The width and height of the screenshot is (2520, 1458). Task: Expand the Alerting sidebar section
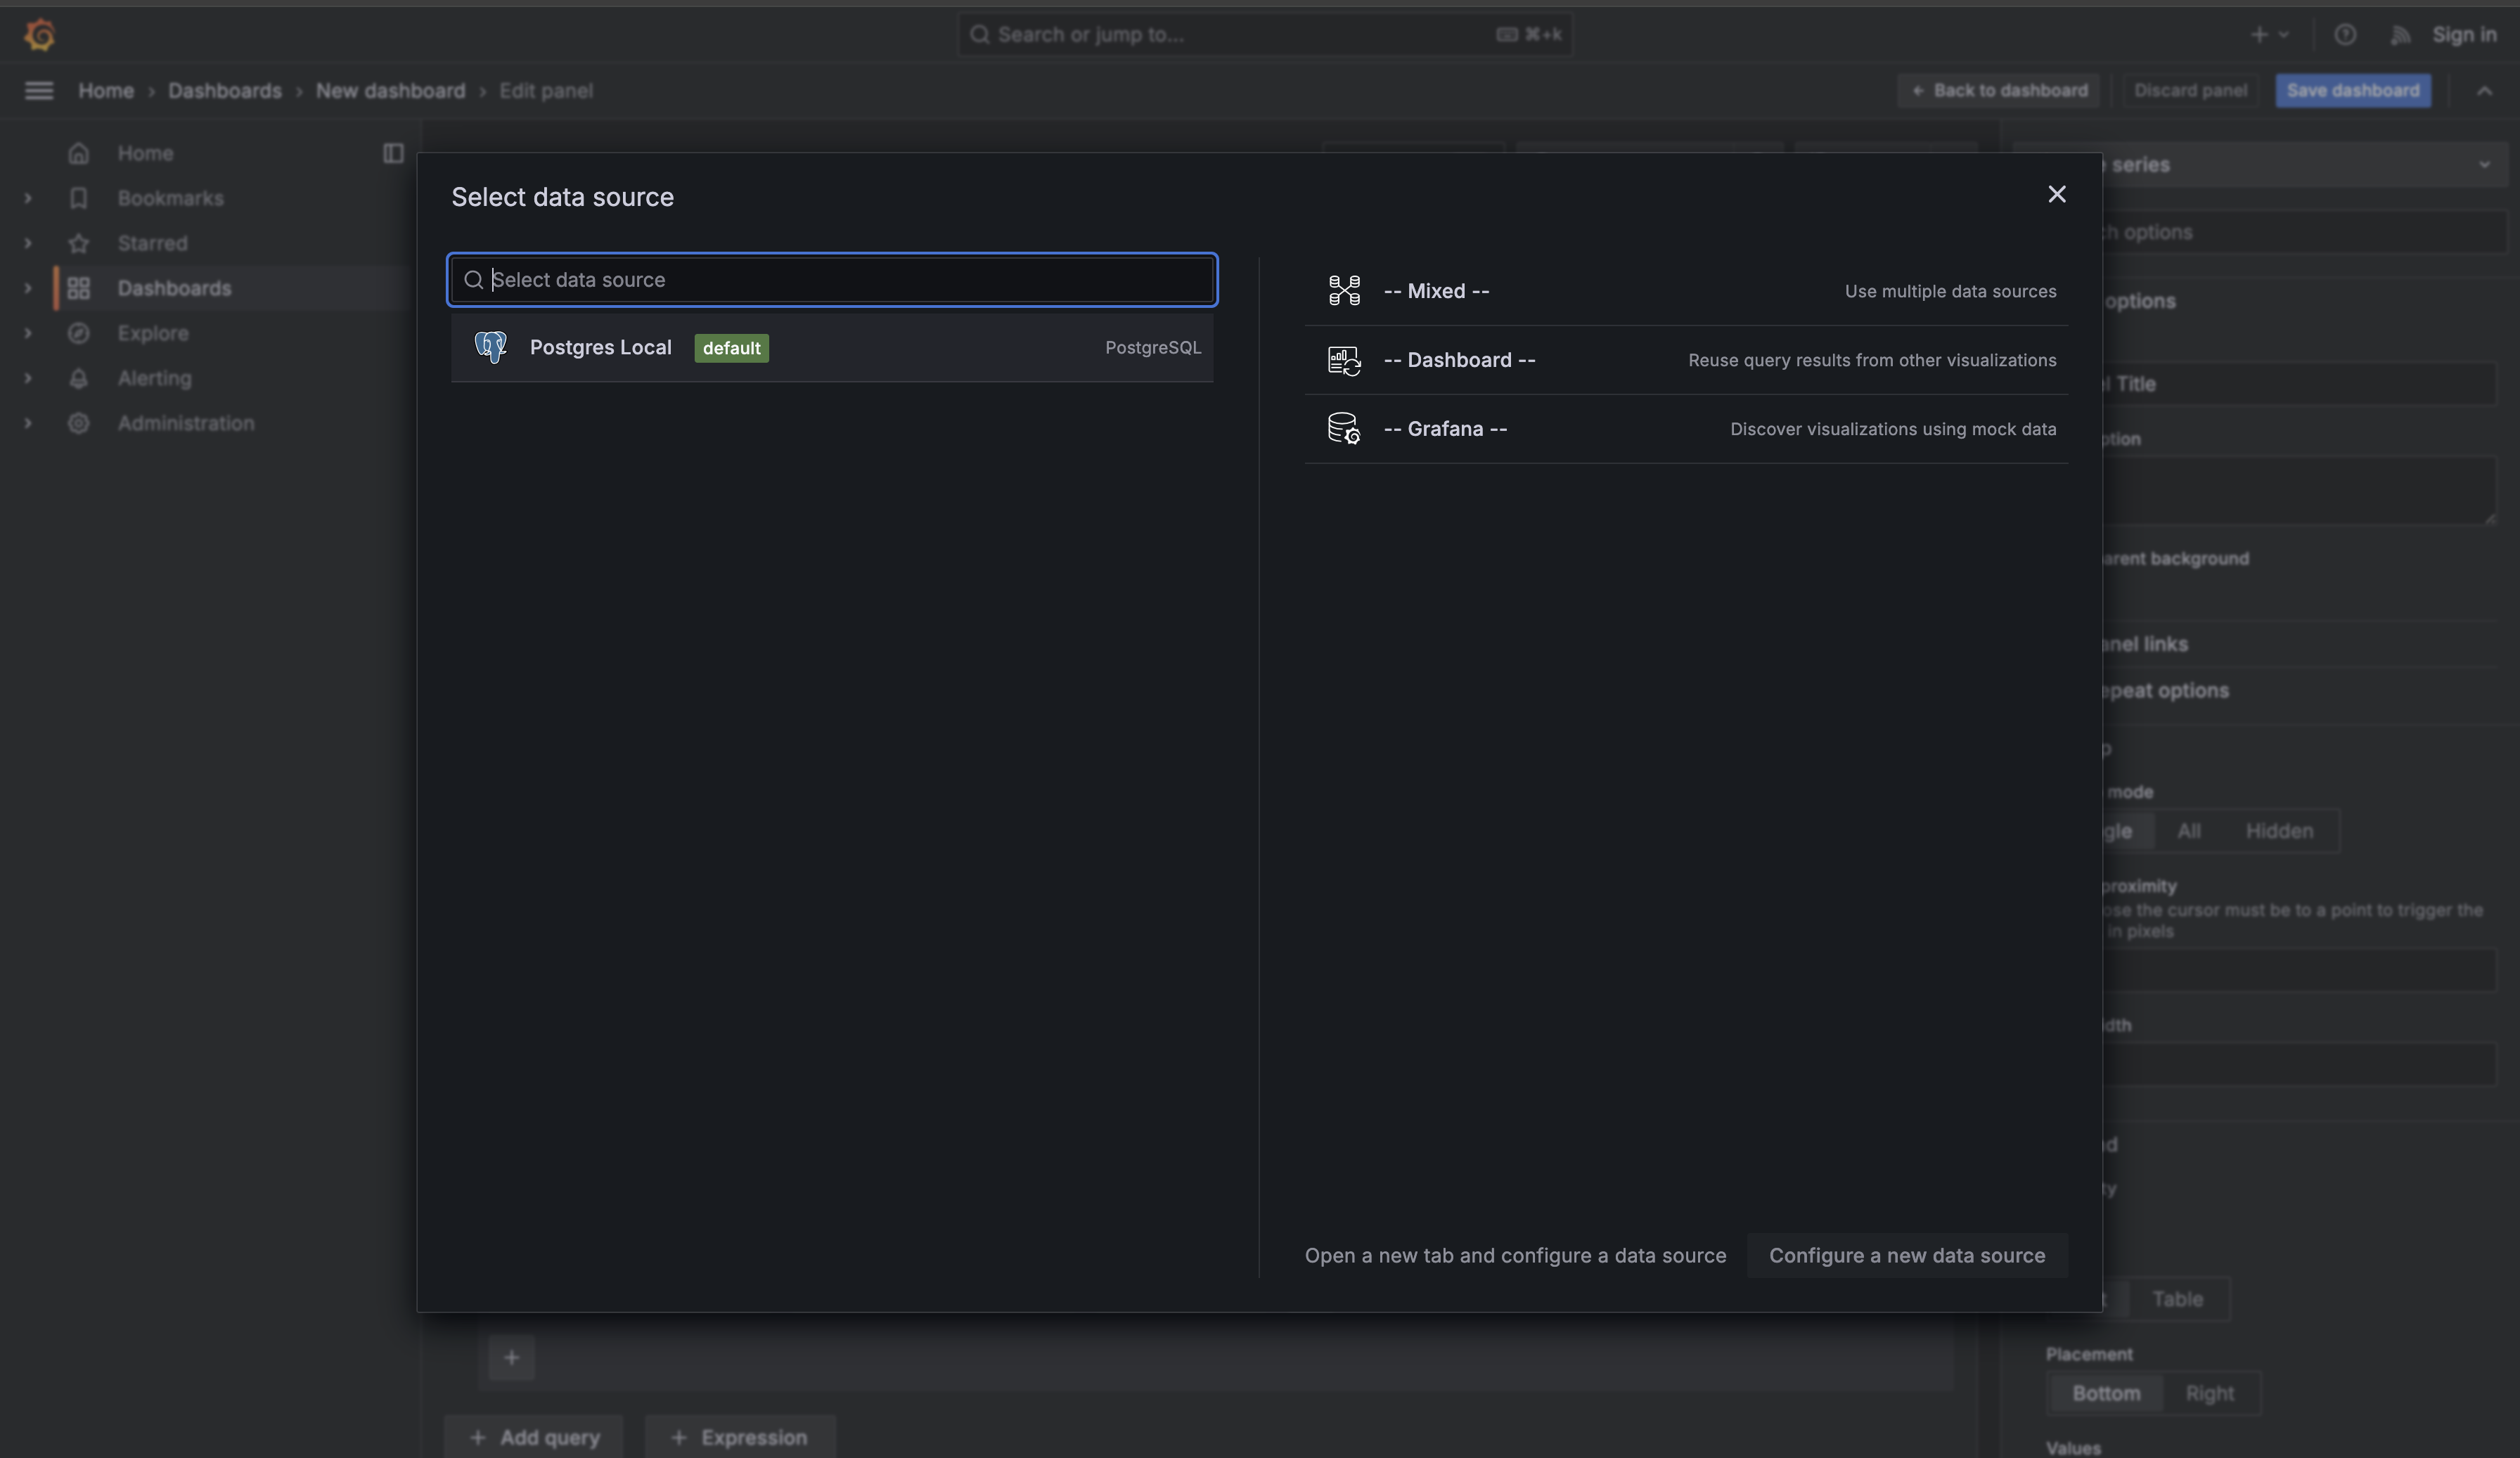click(x=28, y=378)
